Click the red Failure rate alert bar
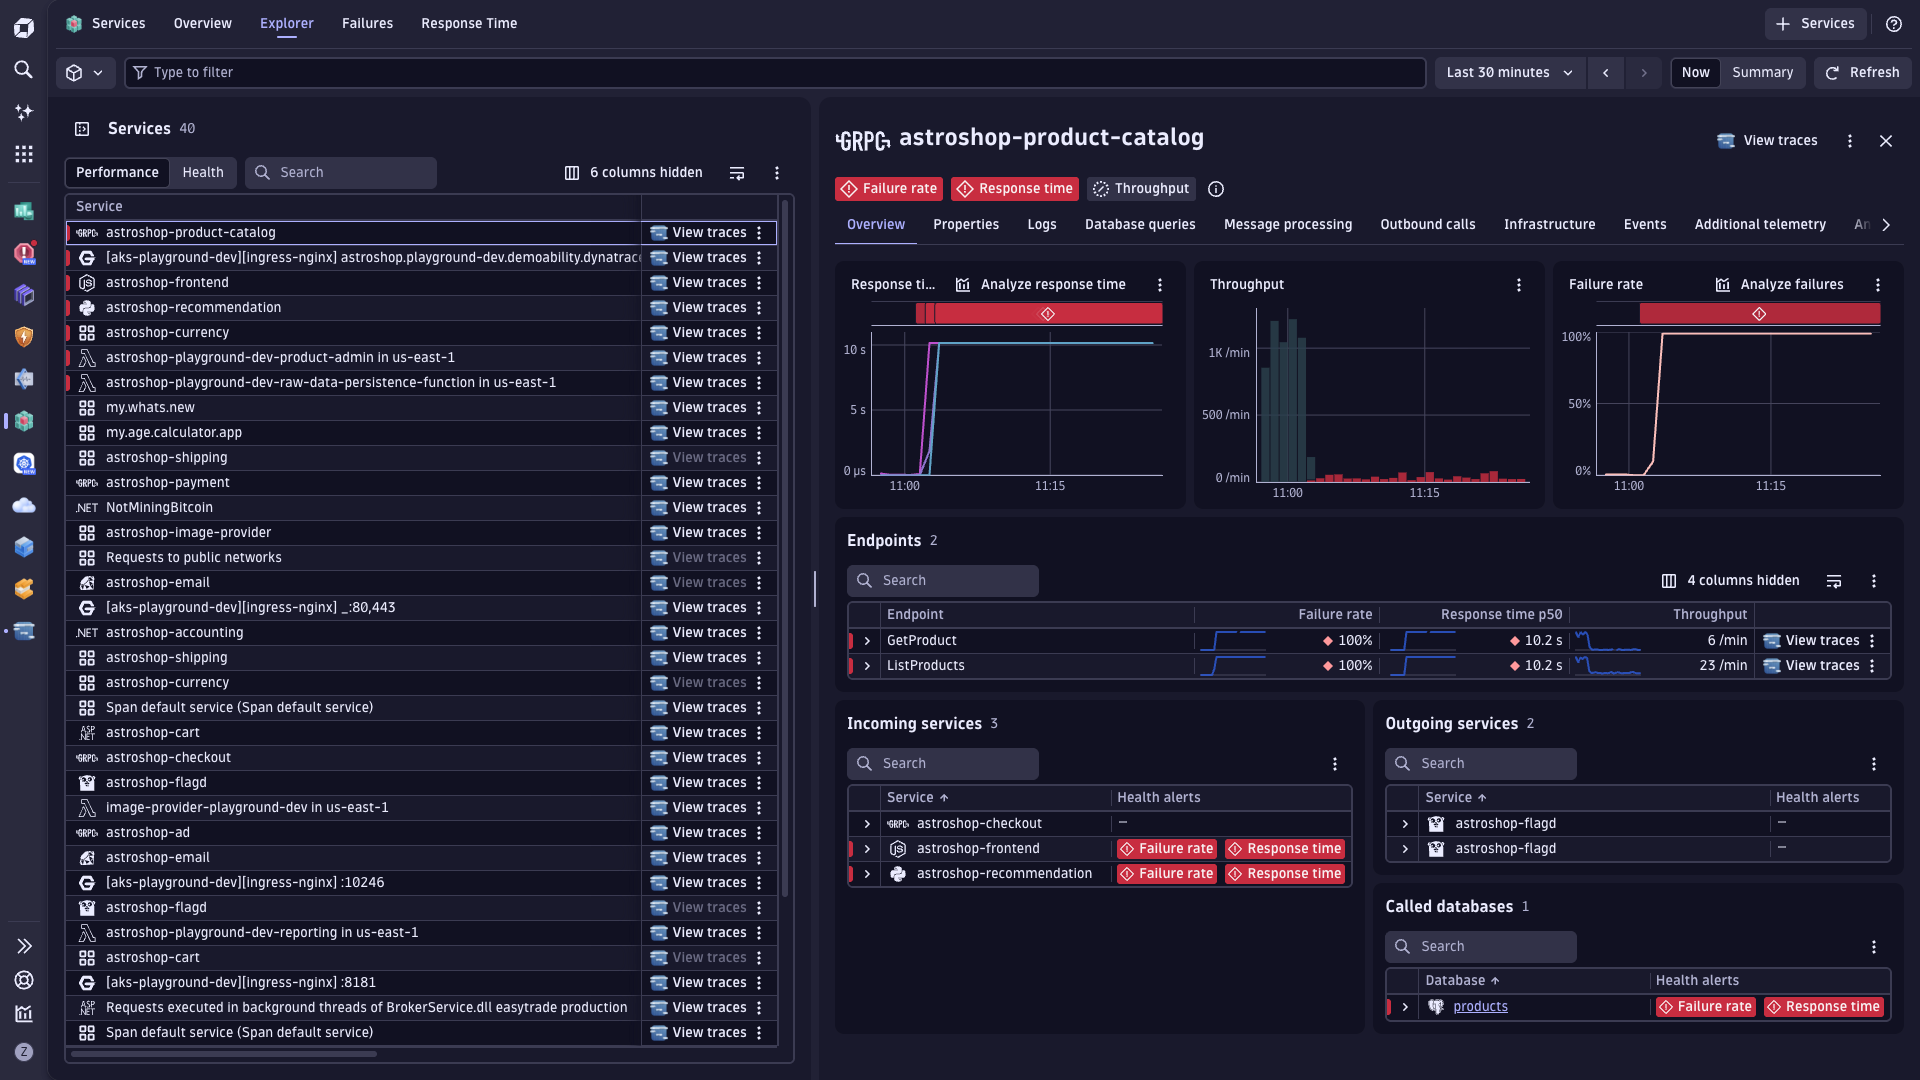This screenshot has width=1920, height=1080. [1759, 314]
